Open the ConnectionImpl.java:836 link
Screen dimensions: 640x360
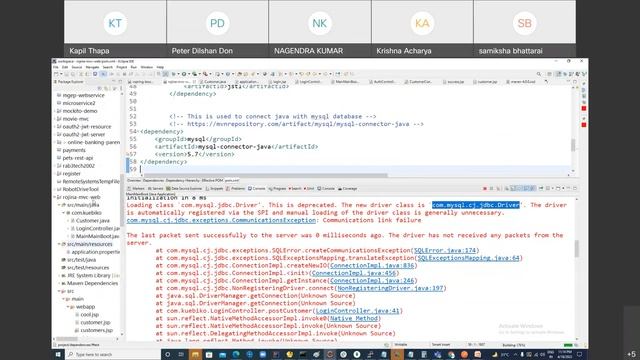[x=372, y=265]
